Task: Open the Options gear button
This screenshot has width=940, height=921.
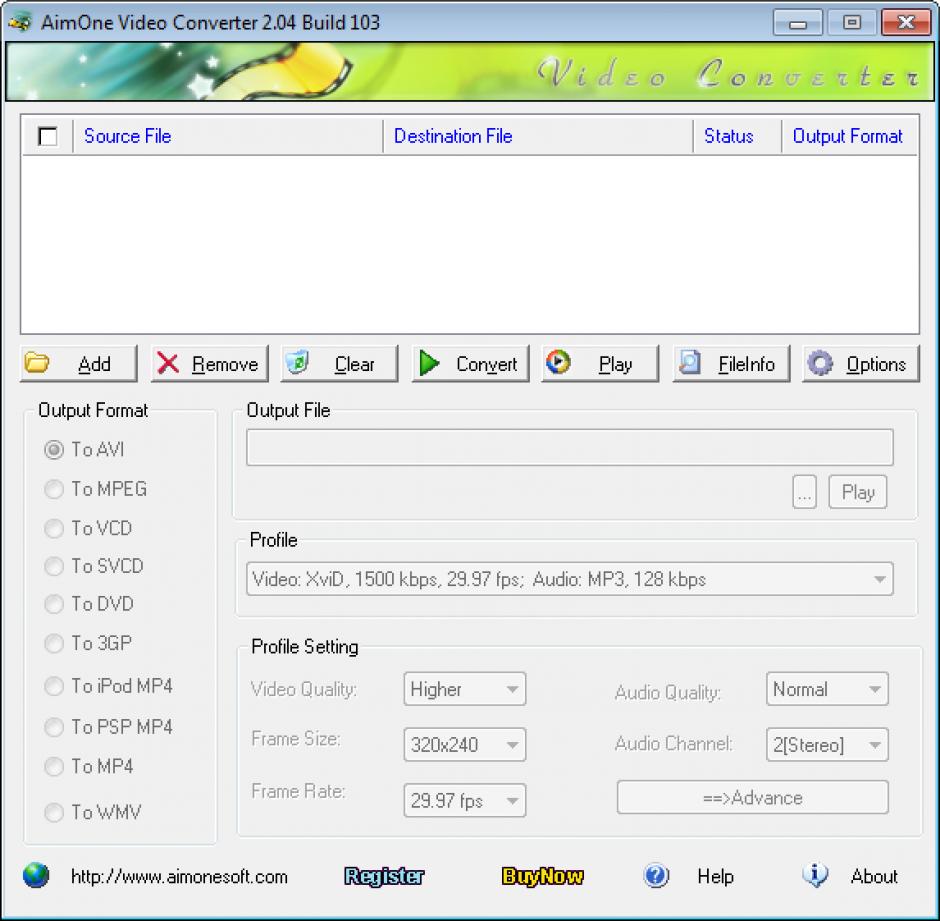Action: coord(861,363)
